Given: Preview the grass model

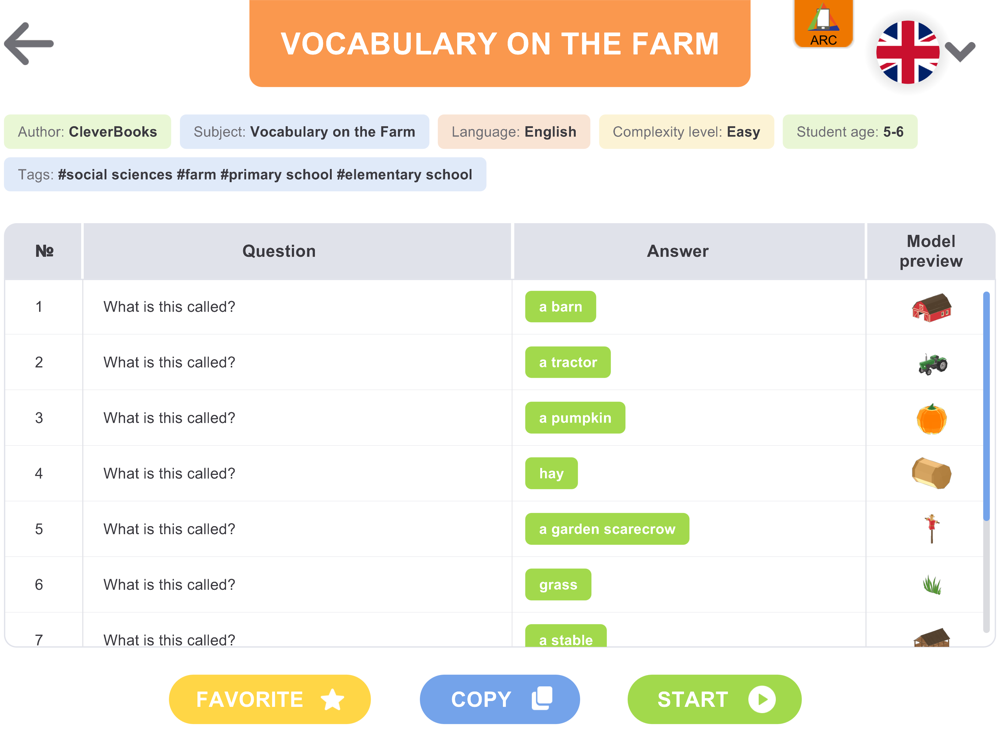Looking at the screenshot, I should (x=932, y=584).
